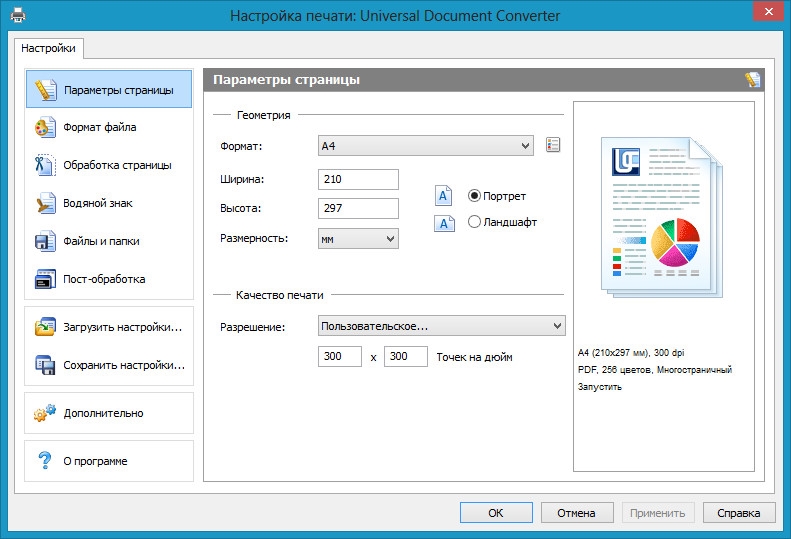Viewport: 791px width, 539px height.
Task: Select the Ландшафт orientation radio button
Action: 475,222
